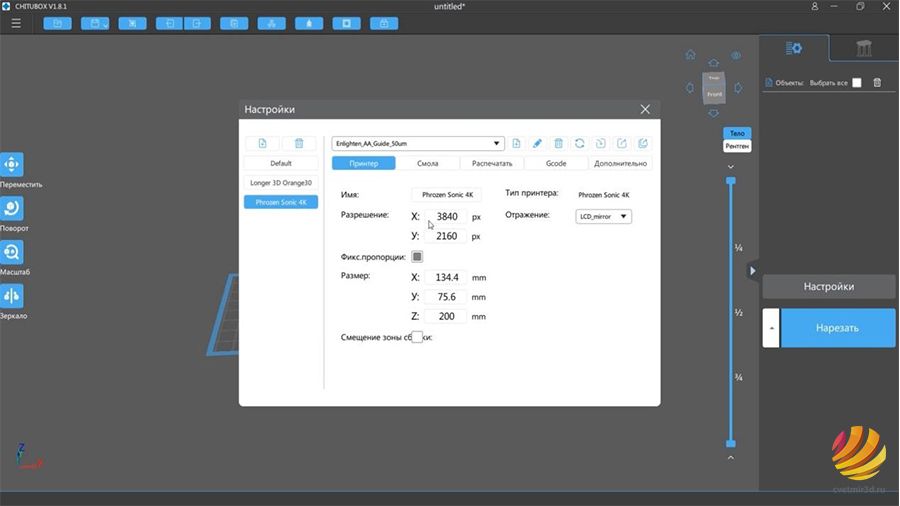
Task: Select the Longer 3D Orange30 printer
Action: 281,182
